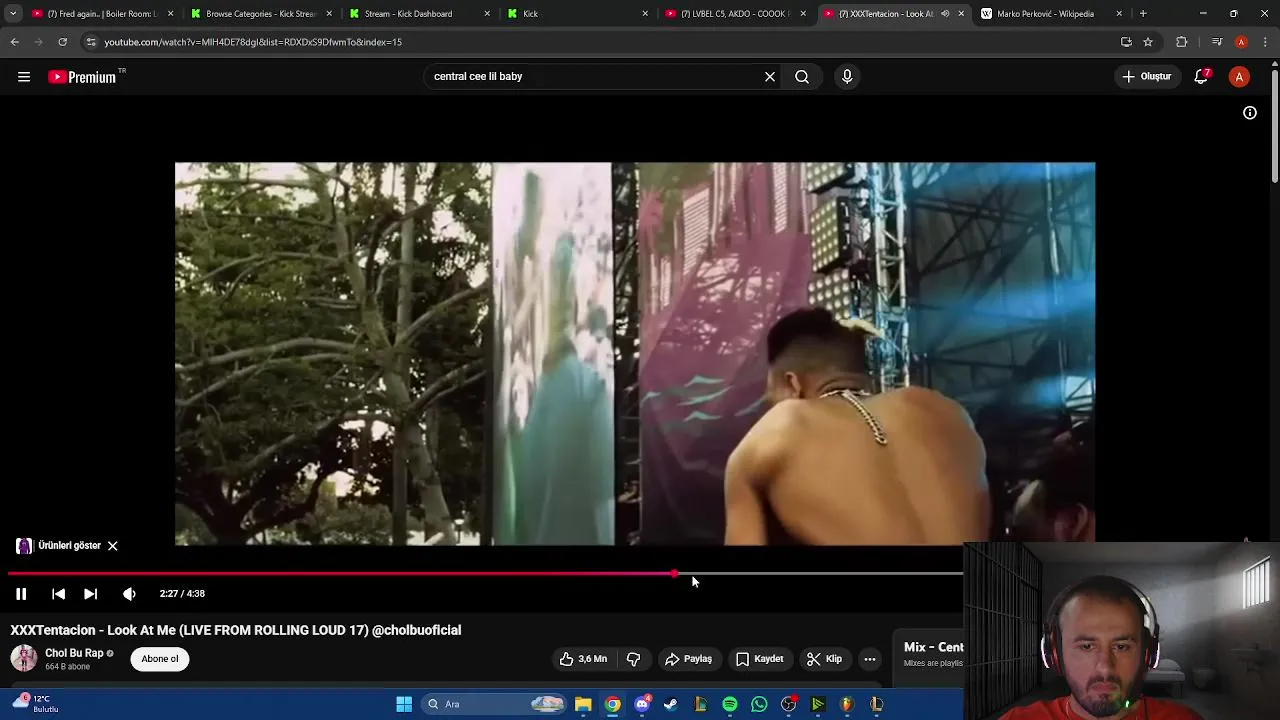
Task: Dislike the video
Action: (633, 659)
